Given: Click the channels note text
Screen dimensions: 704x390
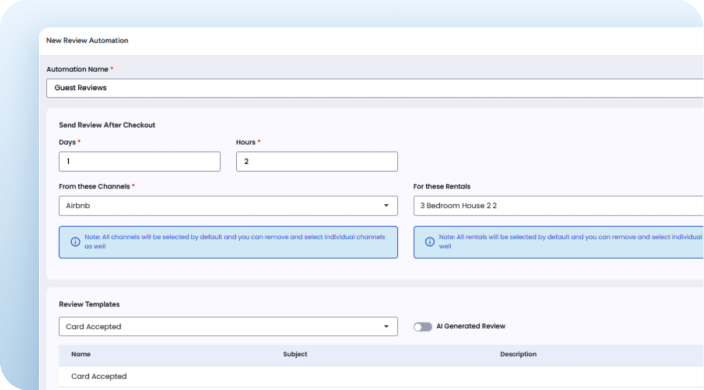Looking at the screenshot, I should [x=235, y=241].
